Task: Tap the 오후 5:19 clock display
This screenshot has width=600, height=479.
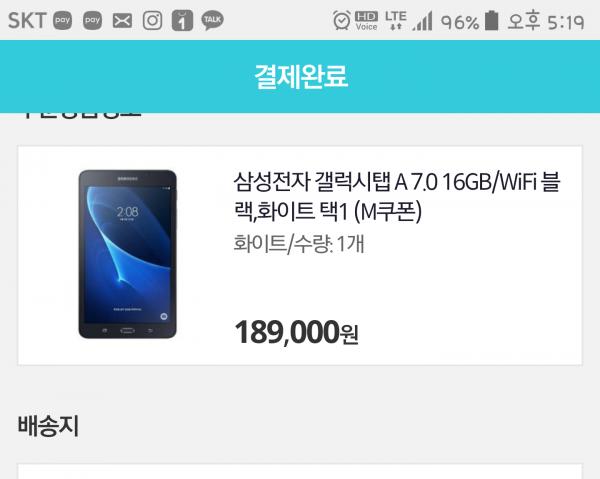Action: 546,21
